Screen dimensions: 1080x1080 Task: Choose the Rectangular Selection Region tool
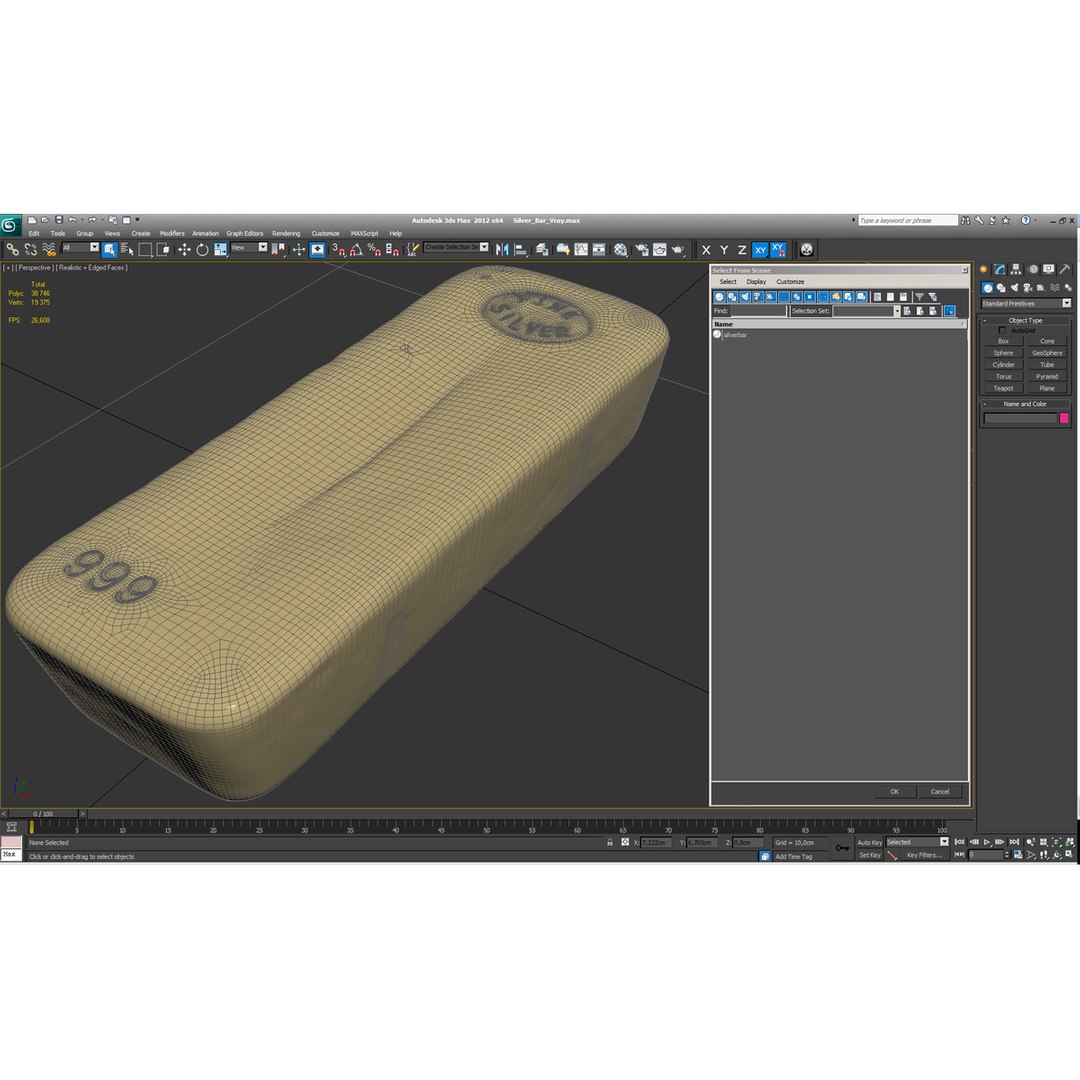coord(145,249)
